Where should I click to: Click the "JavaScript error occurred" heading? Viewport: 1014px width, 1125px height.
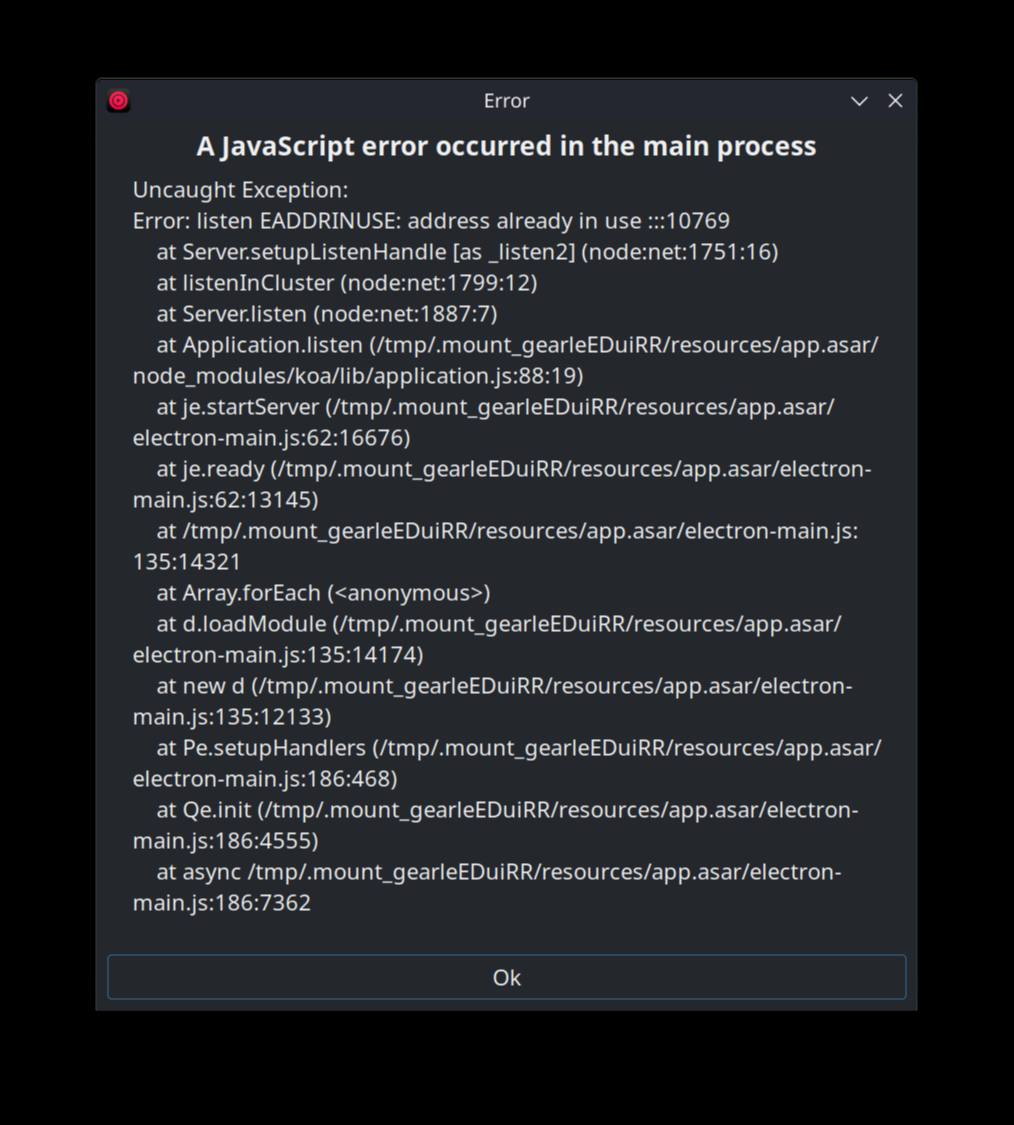pos(506,146)
